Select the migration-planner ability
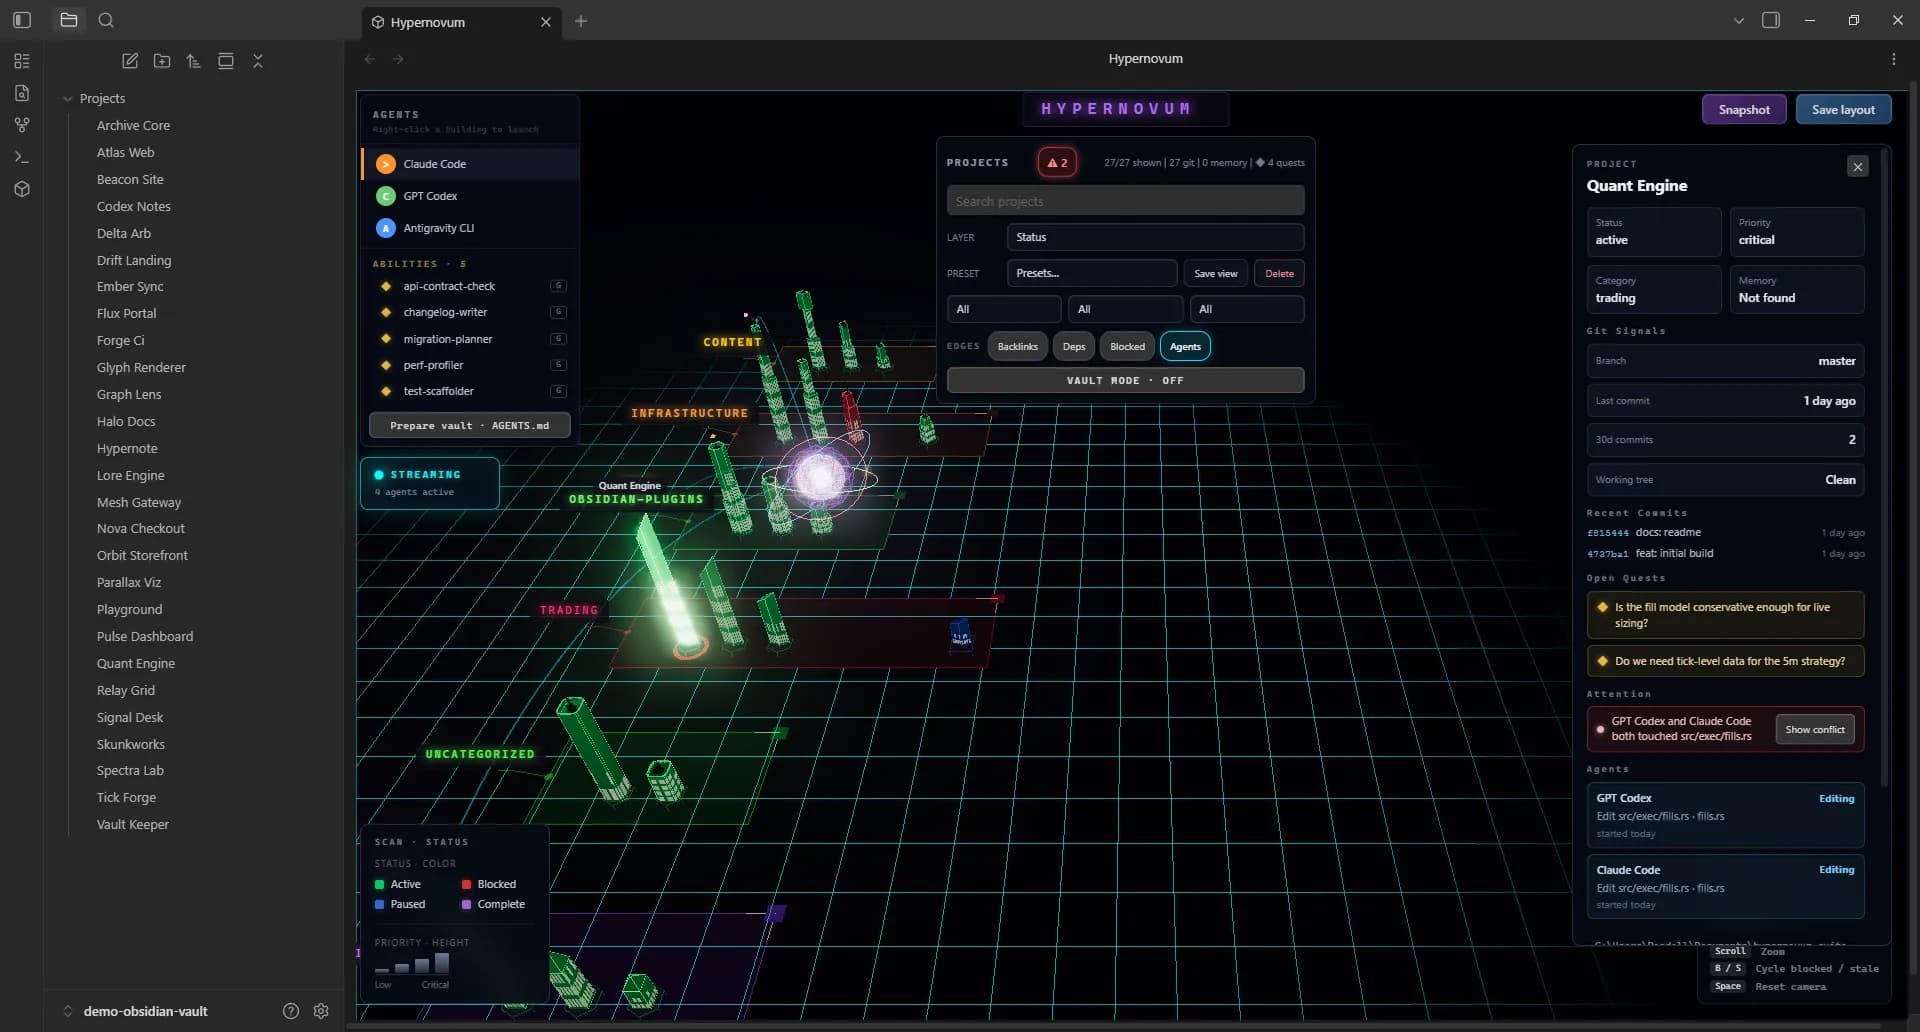This screenshot has width=1920, height=1032. [470, 339]
